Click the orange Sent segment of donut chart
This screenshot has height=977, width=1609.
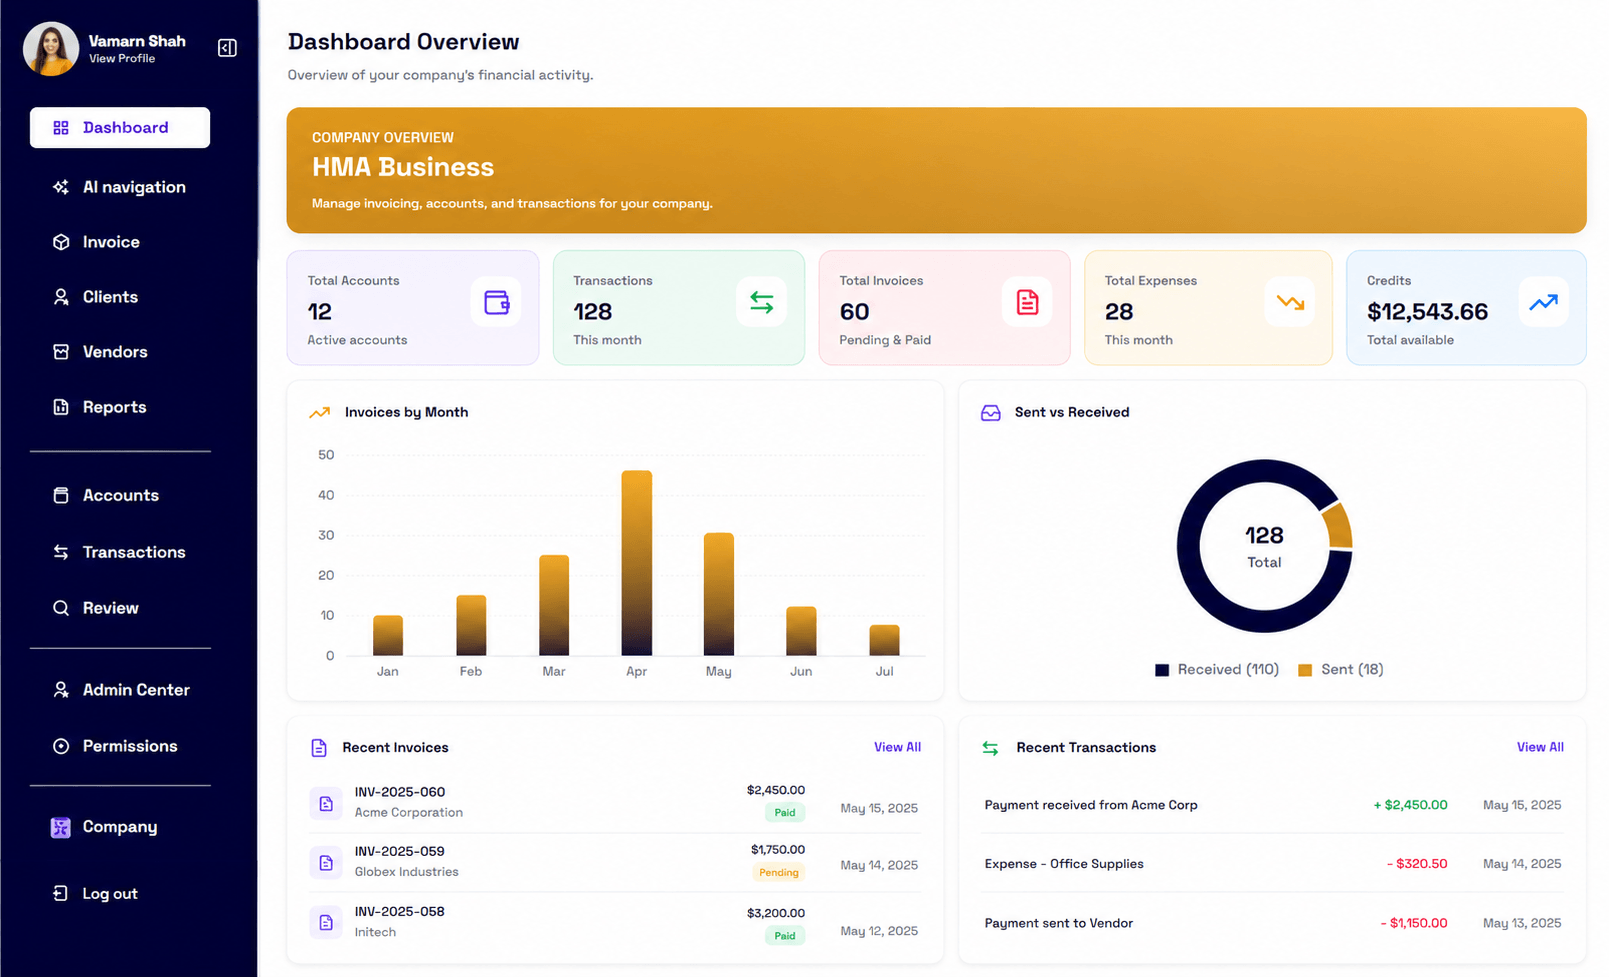coord(1339,526)
